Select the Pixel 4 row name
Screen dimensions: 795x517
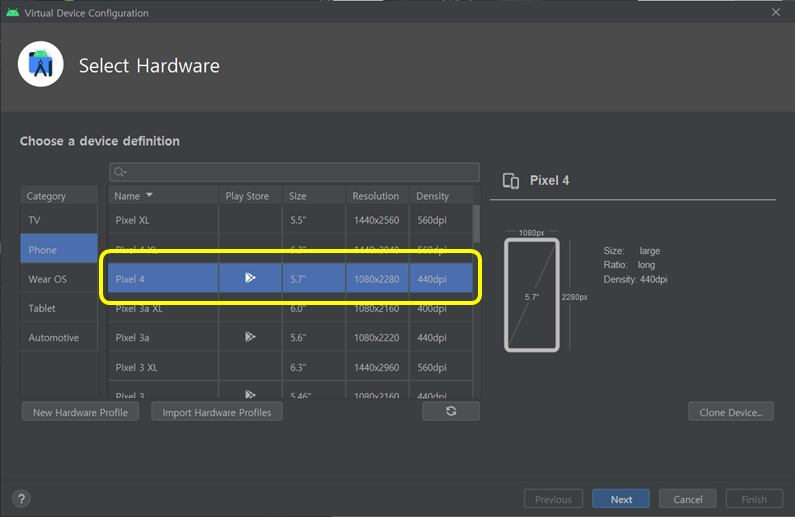(x=130, y=279)
